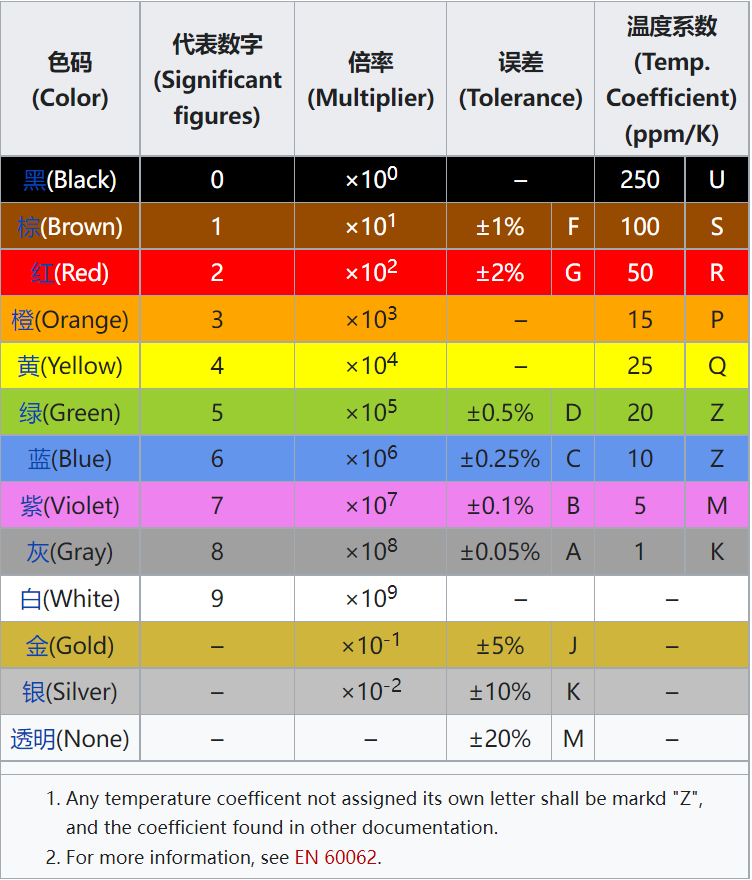Open the 紫 link beside Violet

click(x=31, y=506)
